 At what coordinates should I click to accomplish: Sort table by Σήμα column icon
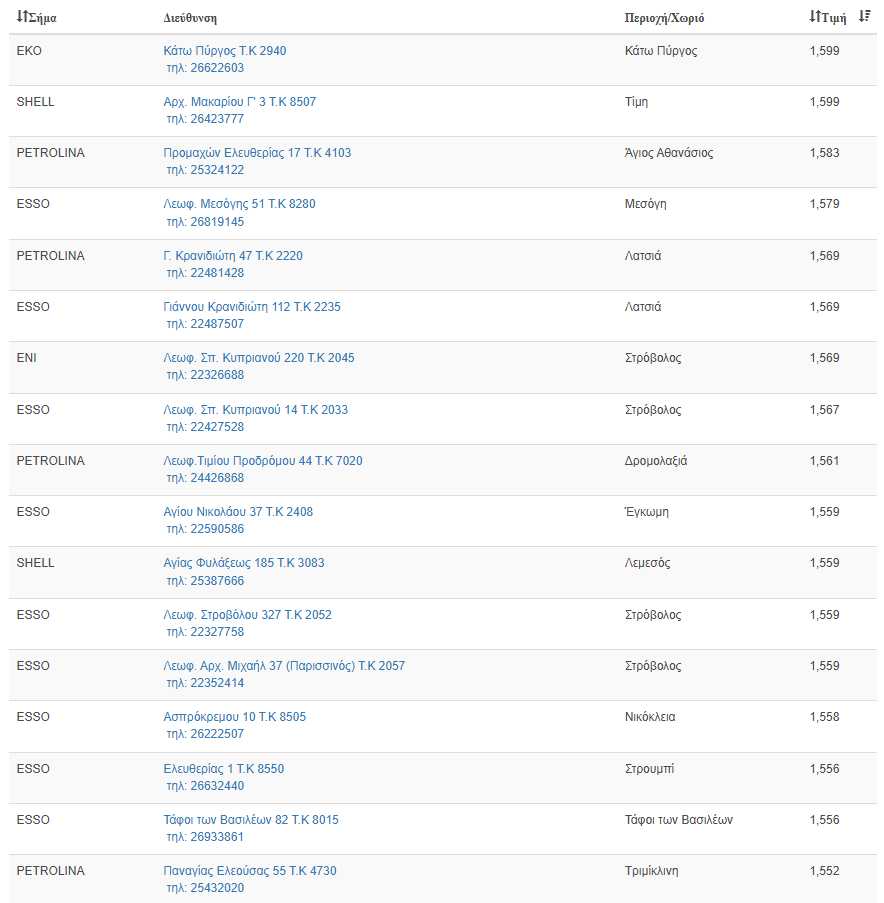22,17
